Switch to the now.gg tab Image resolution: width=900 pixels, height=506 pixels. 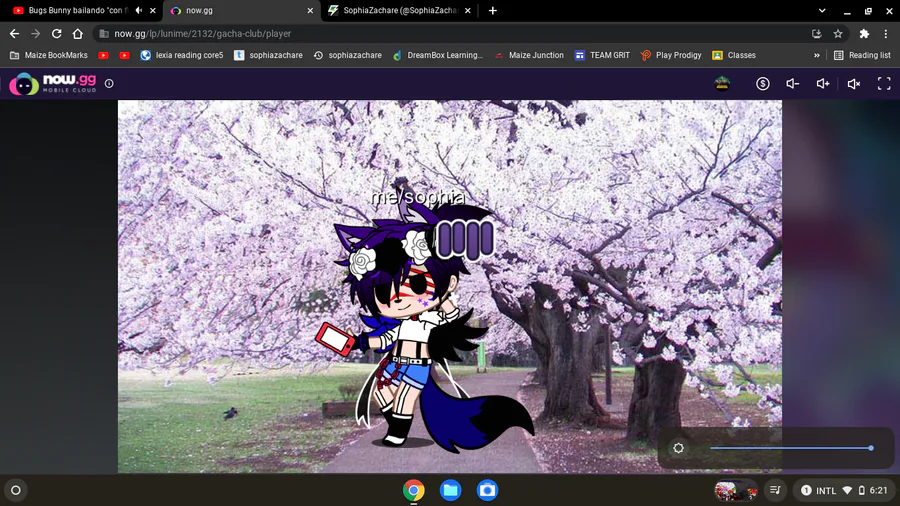[x=241, y=10]
